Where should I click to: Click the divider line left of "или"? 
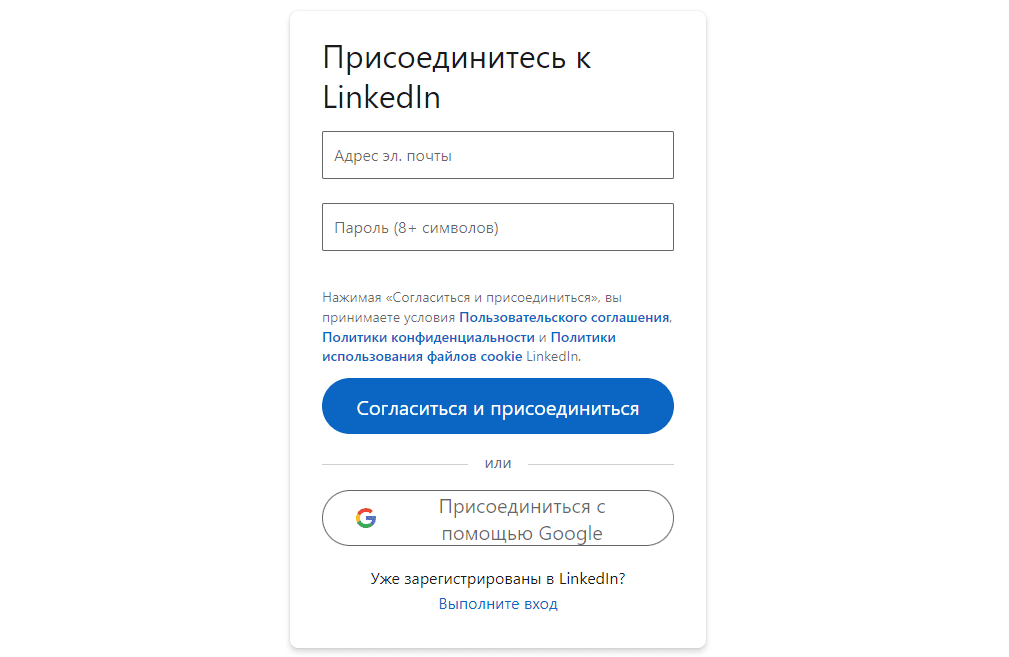[x=394, y=464]
